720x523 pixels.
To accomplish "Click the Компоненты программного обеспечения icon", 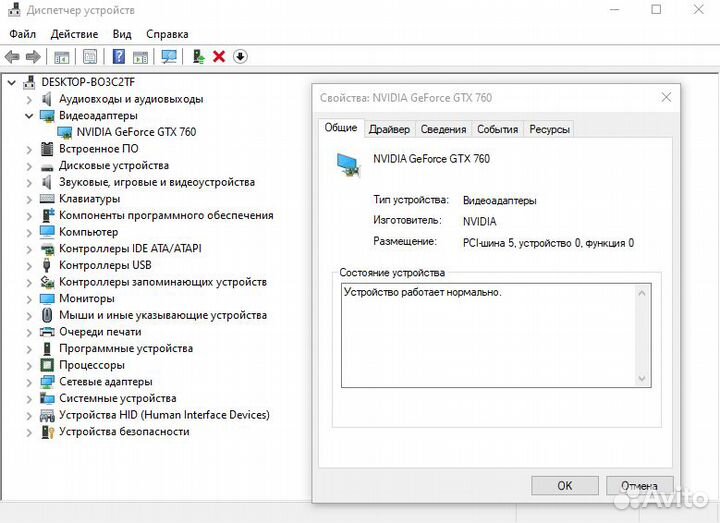I will 48,215.
